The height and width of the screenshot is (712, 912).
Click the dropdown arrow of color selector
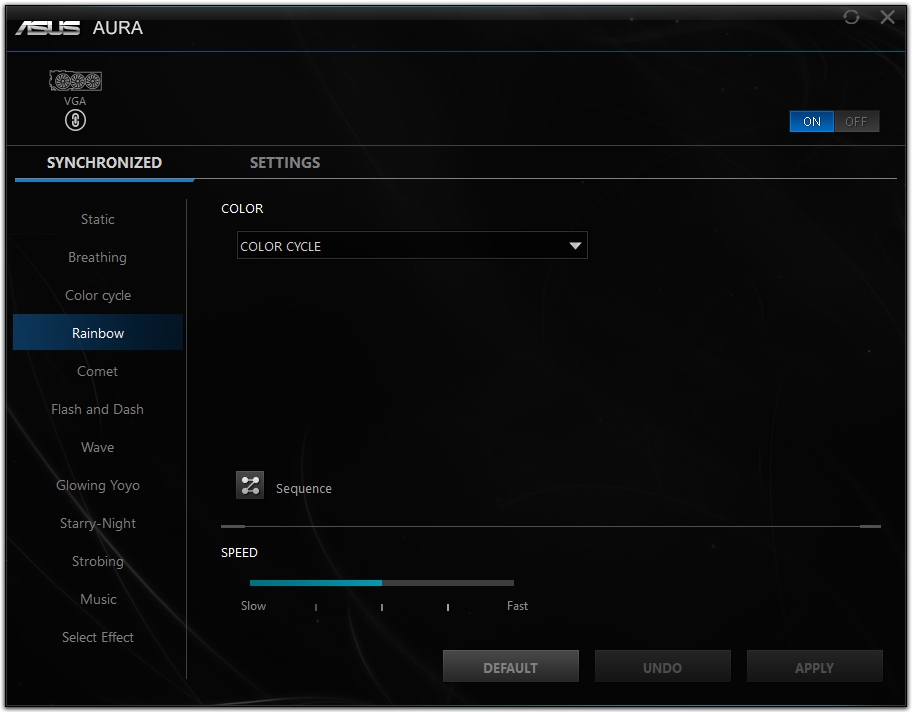(x=575, y=246)
